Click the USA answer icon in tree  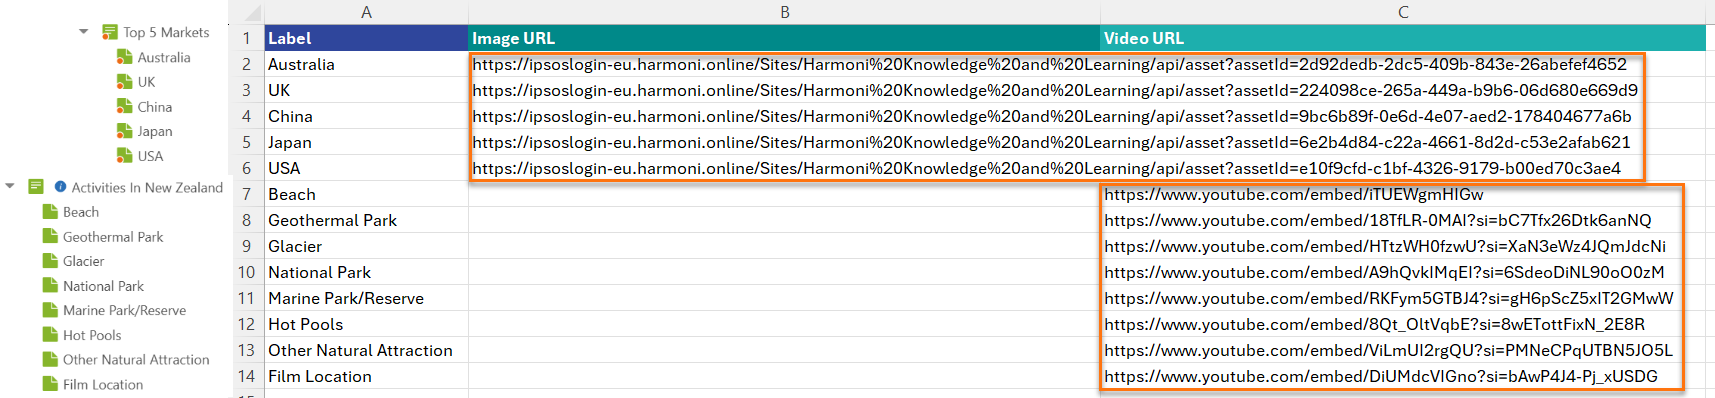125,155
